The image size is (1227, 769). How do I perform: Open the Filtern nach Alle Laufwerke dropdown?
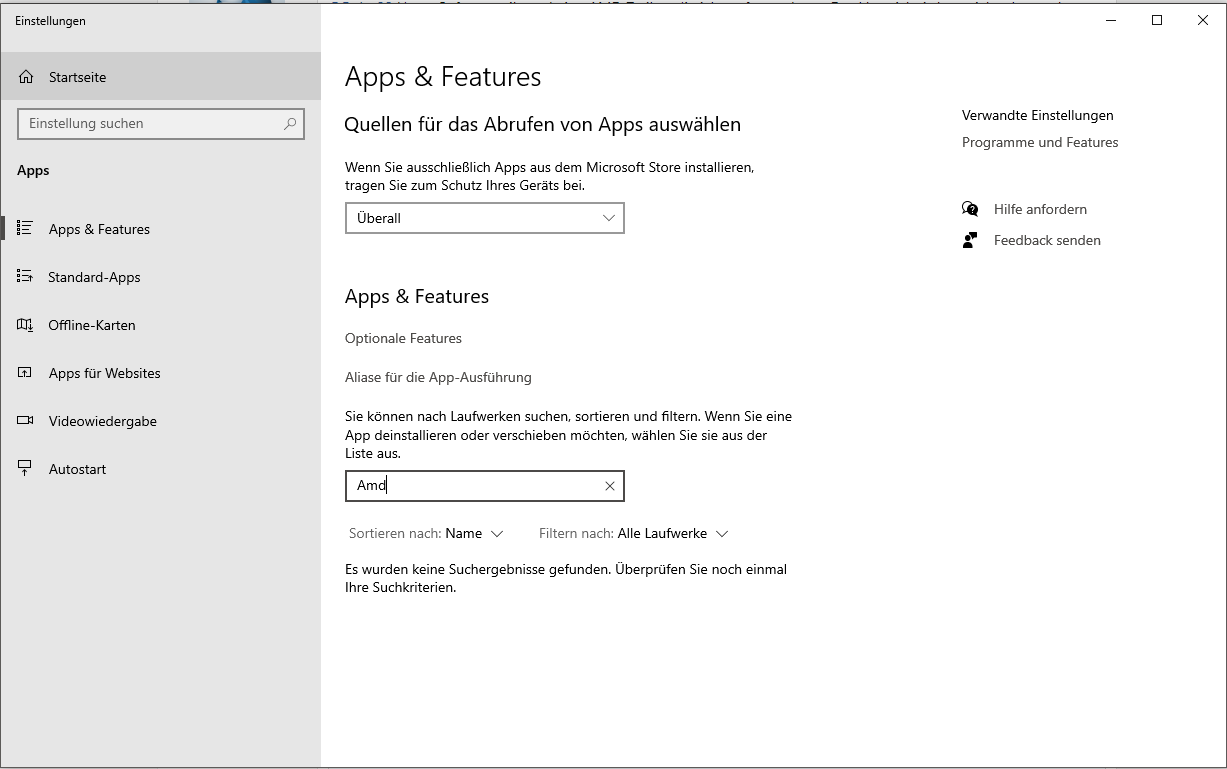coord(634,534)
